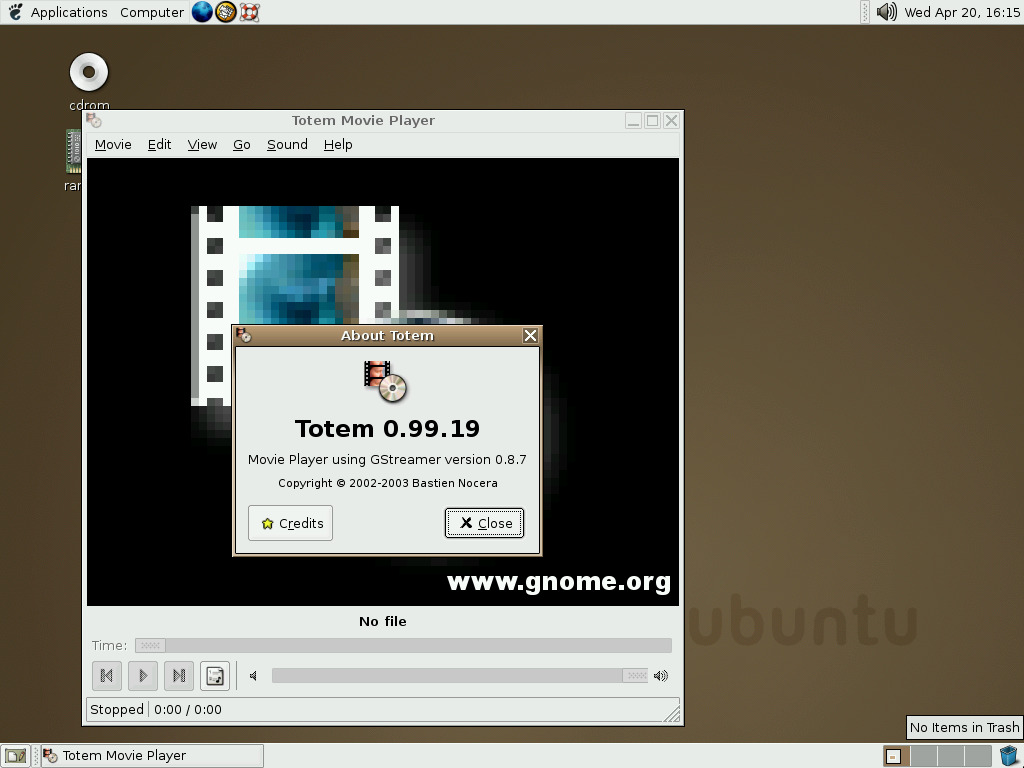This screenshot has width=1024, height=768.
Task: Click the Totem movie player window icon
Action: [x=93, y=119]
